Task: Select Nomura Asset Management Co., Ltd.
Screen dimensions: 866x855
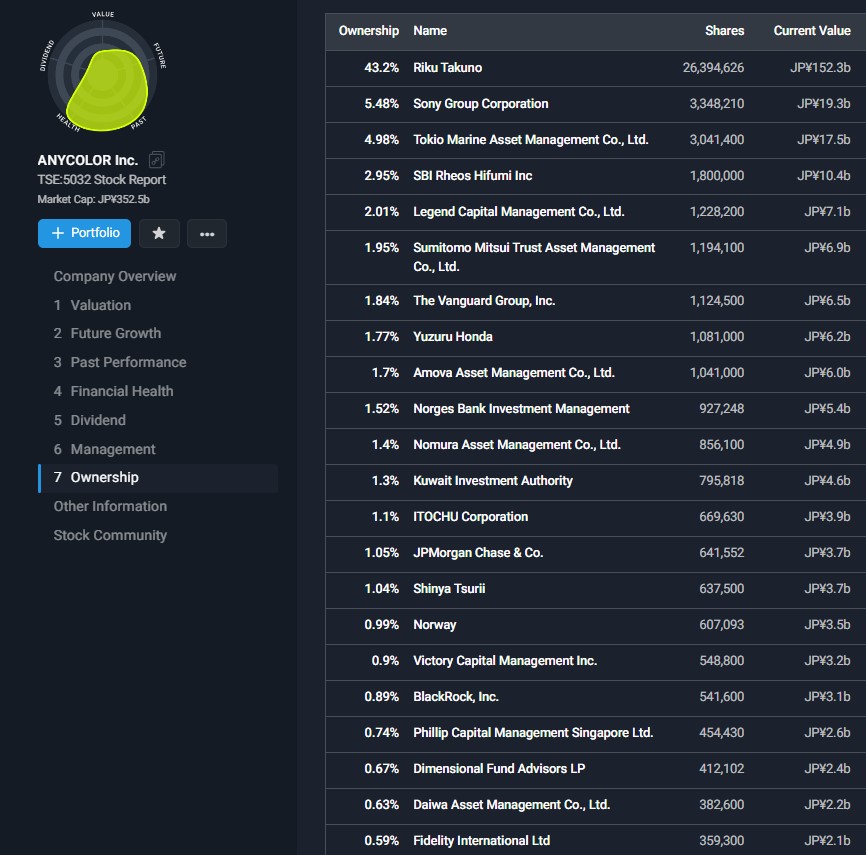Action: (516, 445)
